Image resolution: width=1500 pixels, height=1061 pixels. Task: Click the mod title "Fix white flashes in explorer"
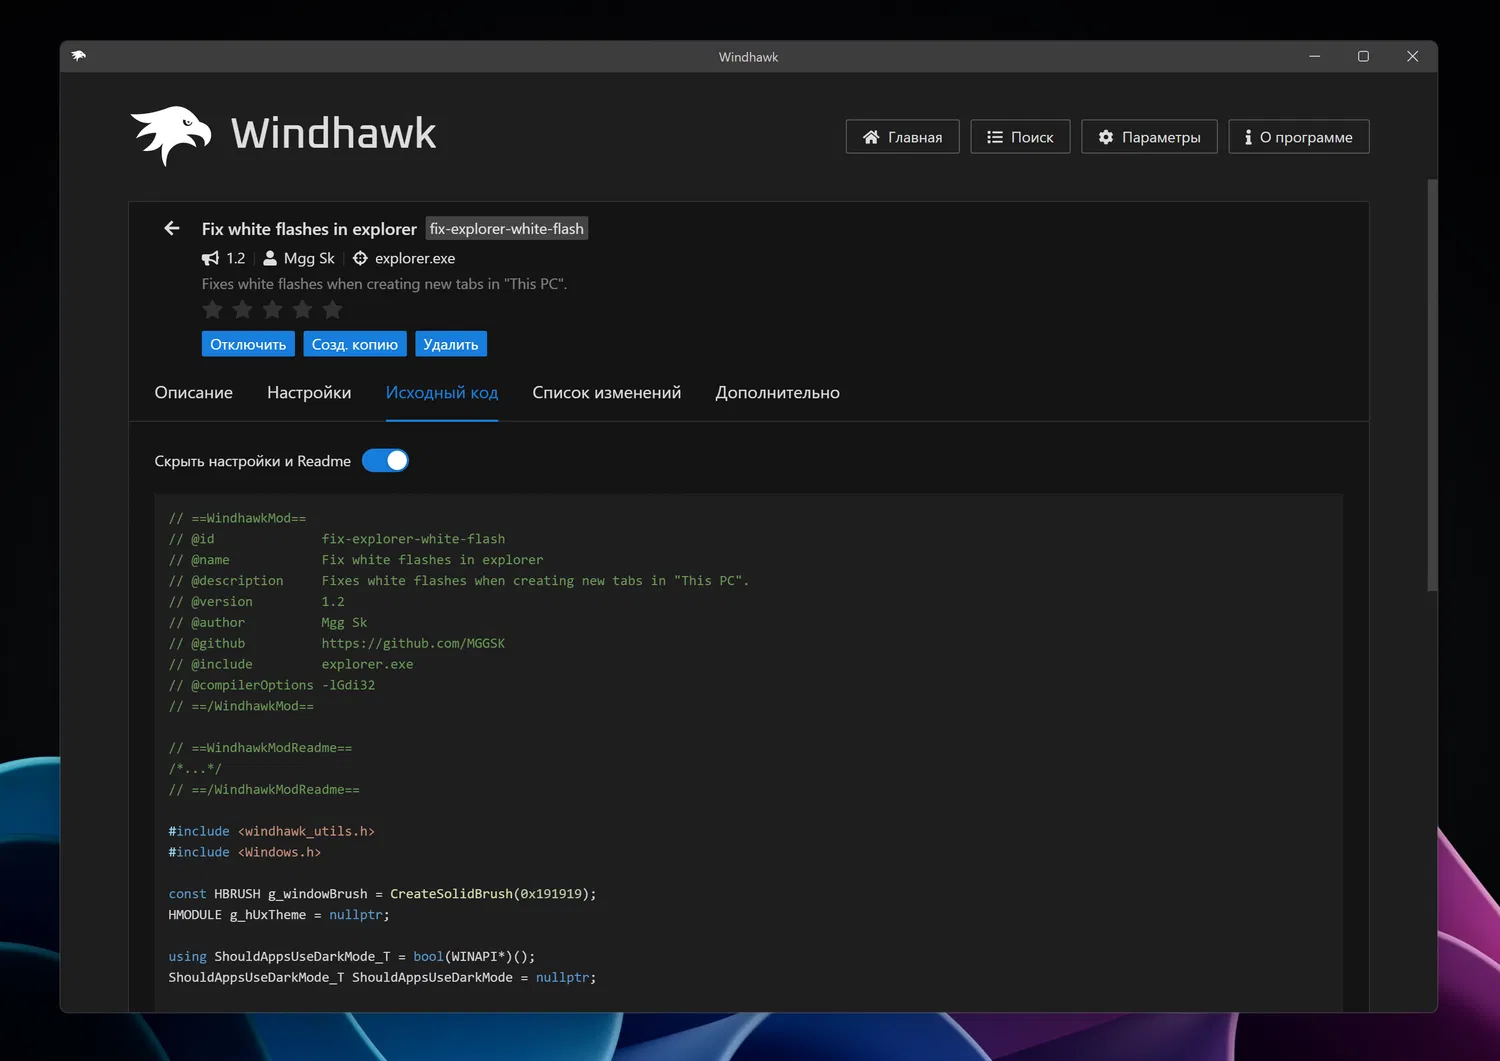coord(309,229)
